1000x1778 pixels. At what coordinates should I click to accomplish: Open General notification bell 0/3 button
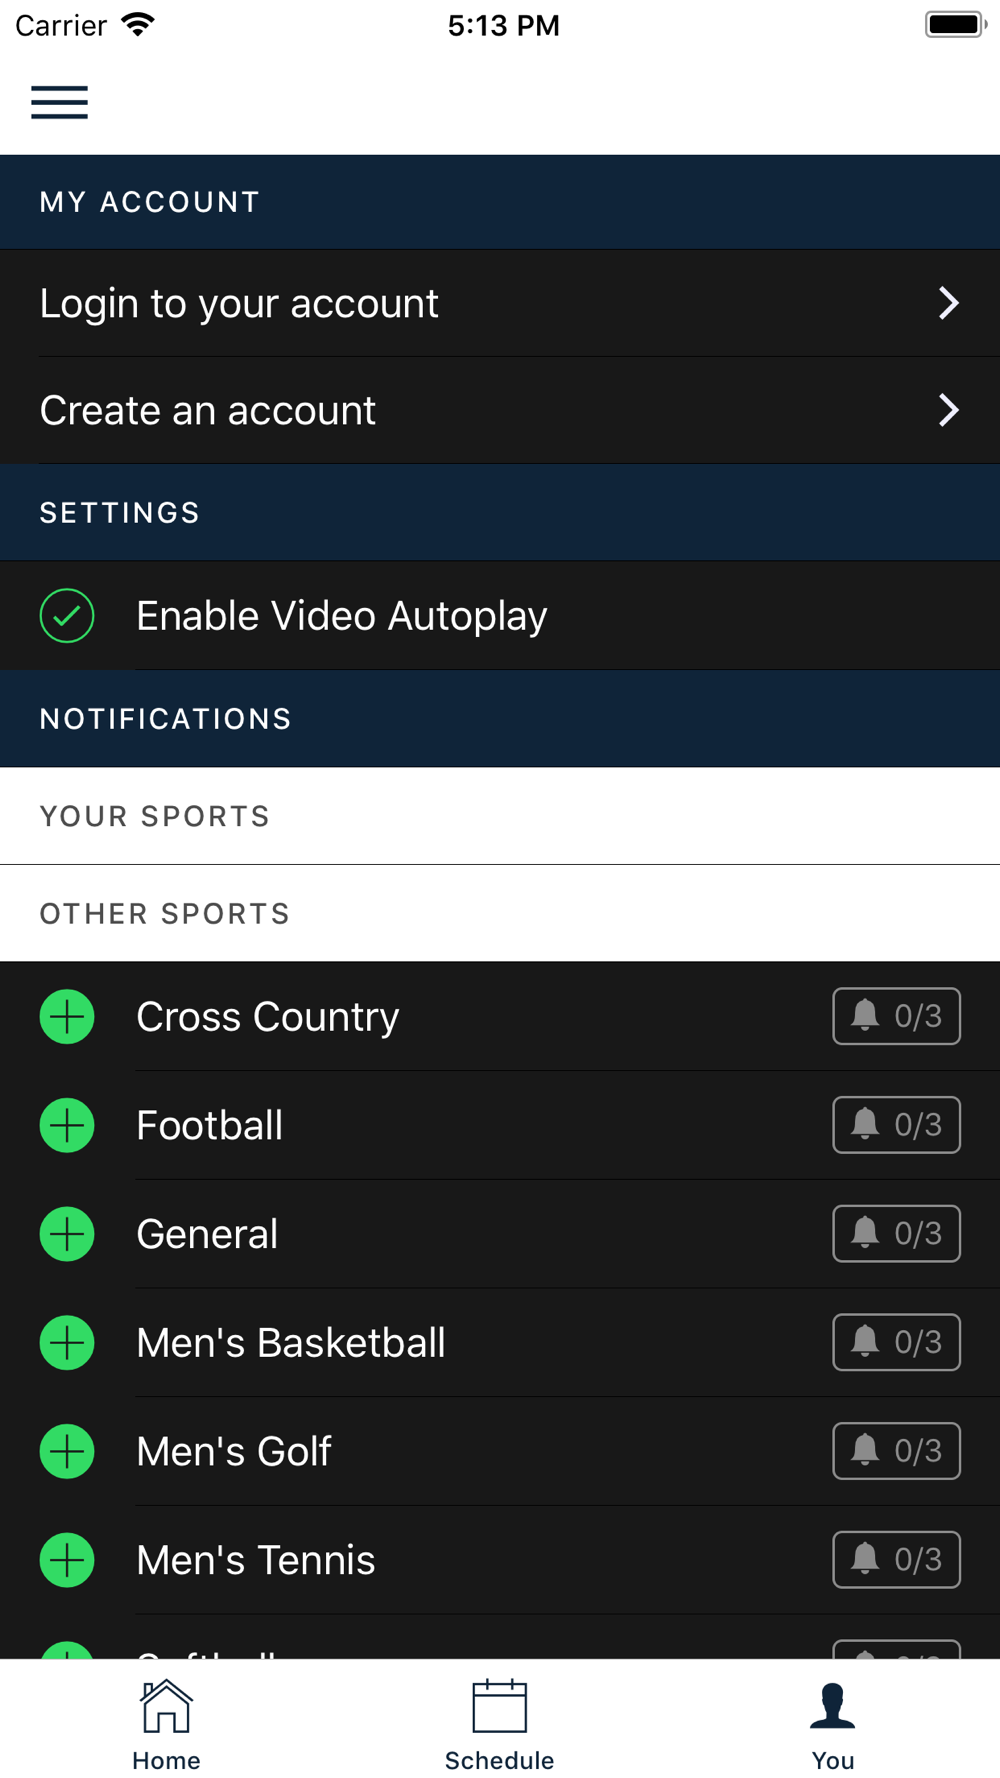[896, 1234]
